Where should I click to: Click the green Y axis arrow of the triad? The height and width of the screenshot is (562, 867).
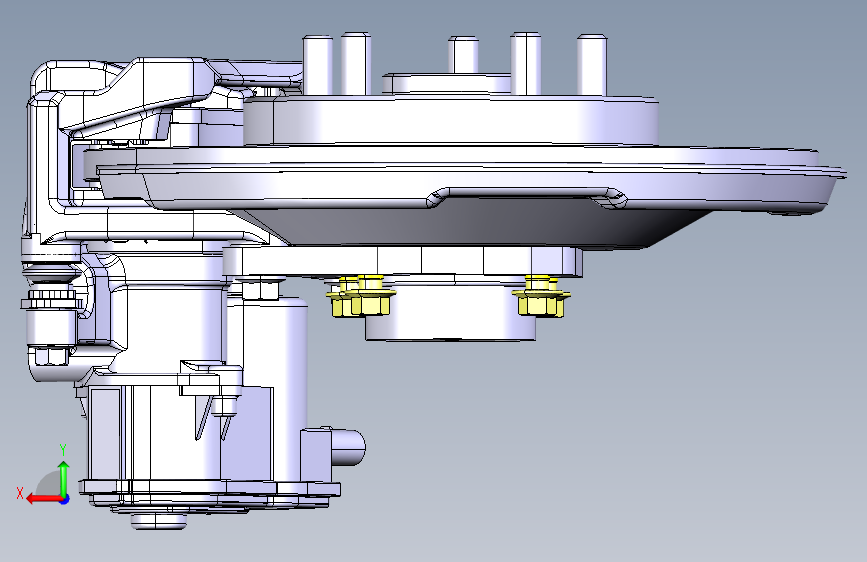64,479
